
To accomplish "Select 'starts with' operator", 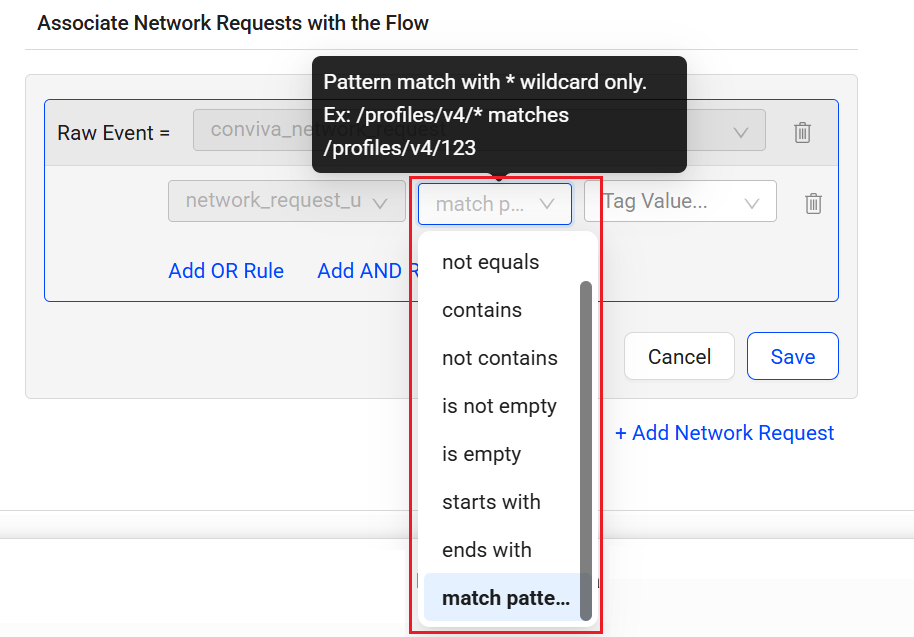I will [491, 502].
